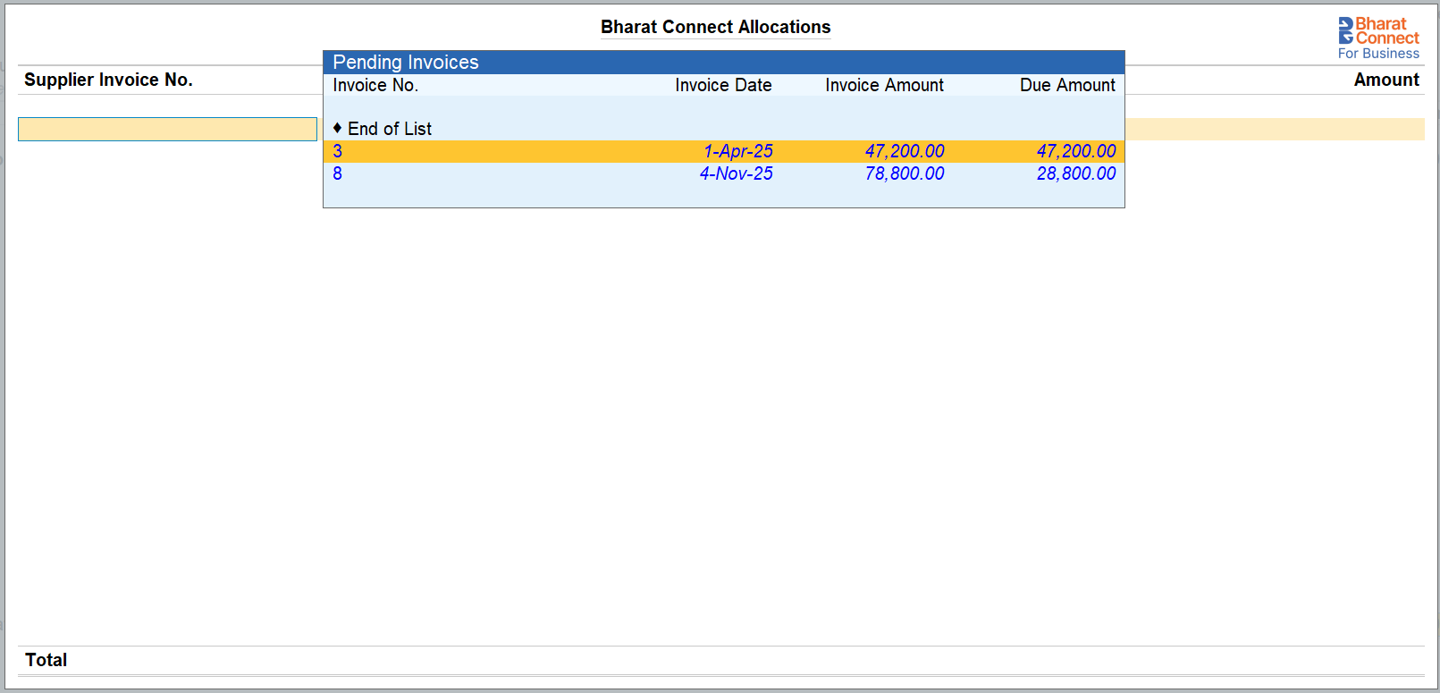Click the Invoice Amount column header
This screenshot has width=1440, height=693.
point(884,86)
